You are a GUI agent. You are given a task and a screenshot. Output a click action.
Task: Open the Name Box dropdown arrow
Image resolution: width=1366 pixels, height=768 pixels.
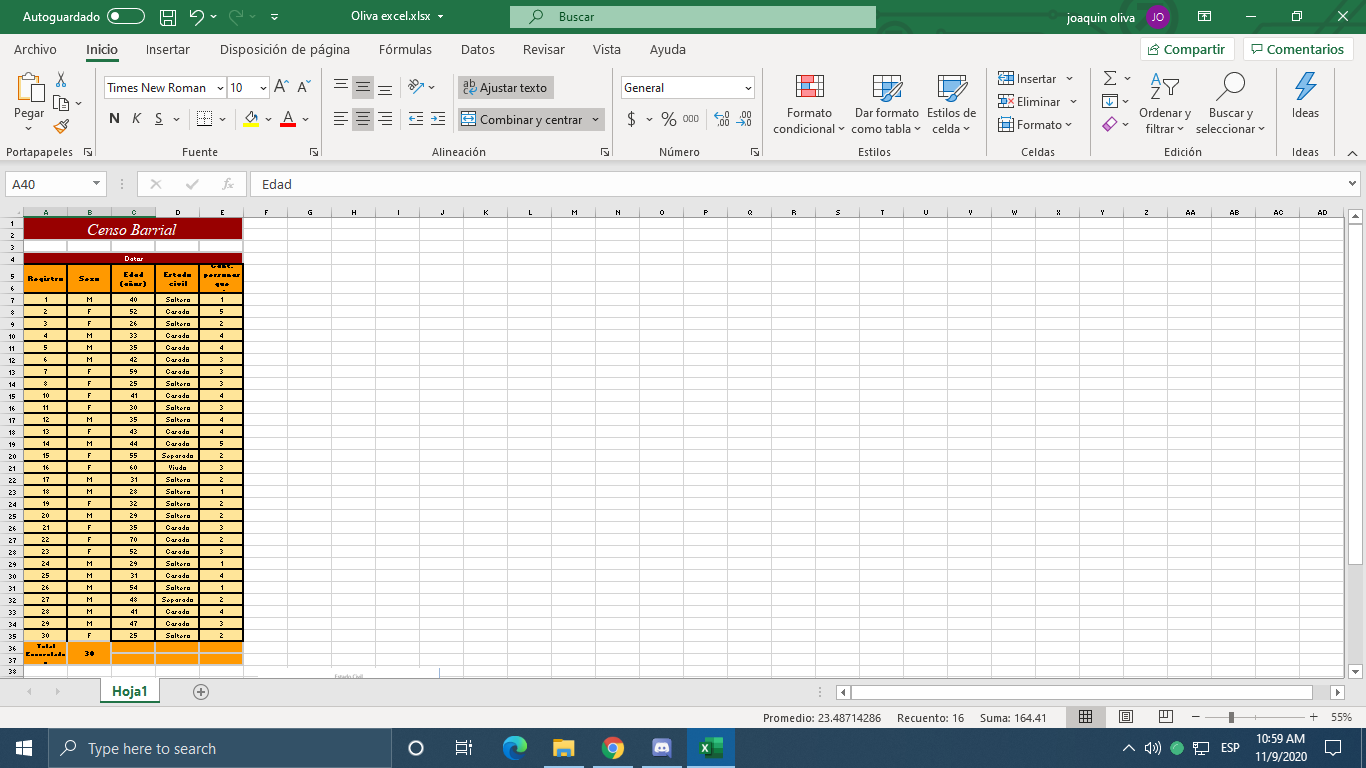[x=96, y=184]
